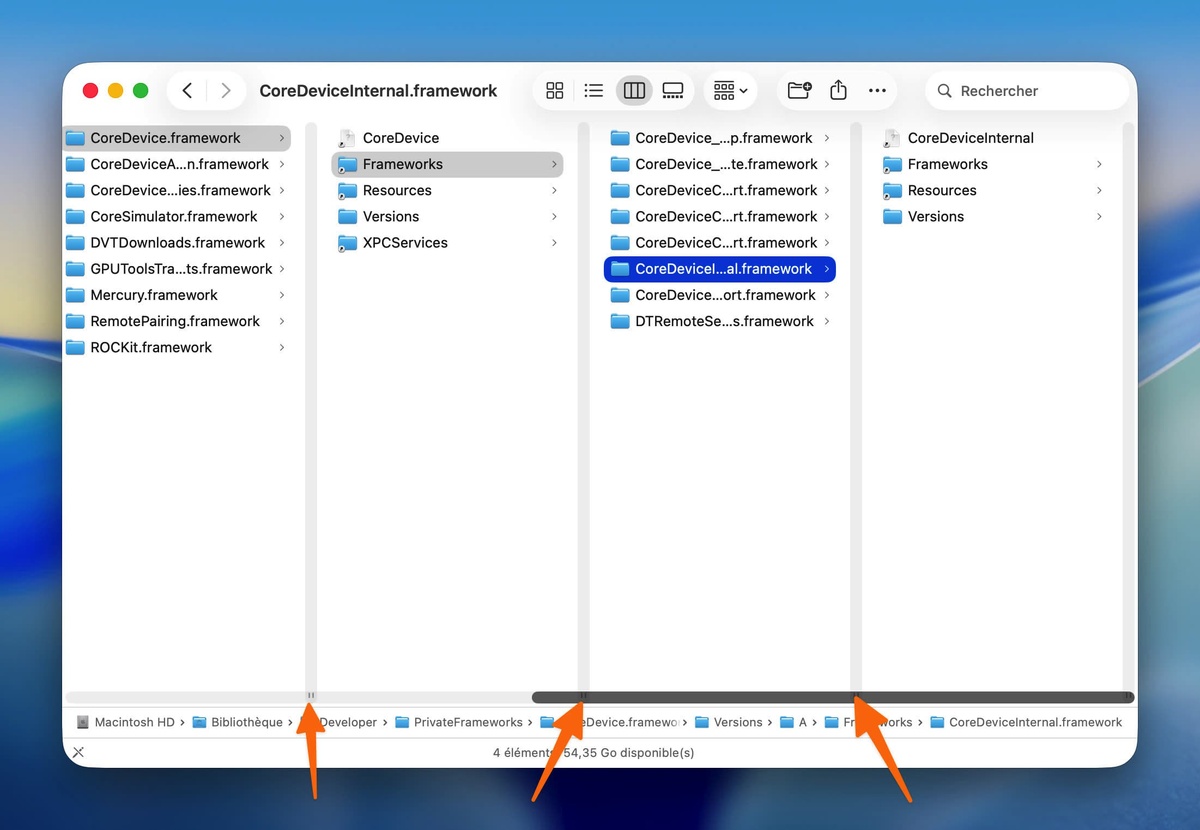Click the magnifying glass search icon
The height and width of the screenshot is (830, 1200).
pyautogui.click(x=944, y=91)
